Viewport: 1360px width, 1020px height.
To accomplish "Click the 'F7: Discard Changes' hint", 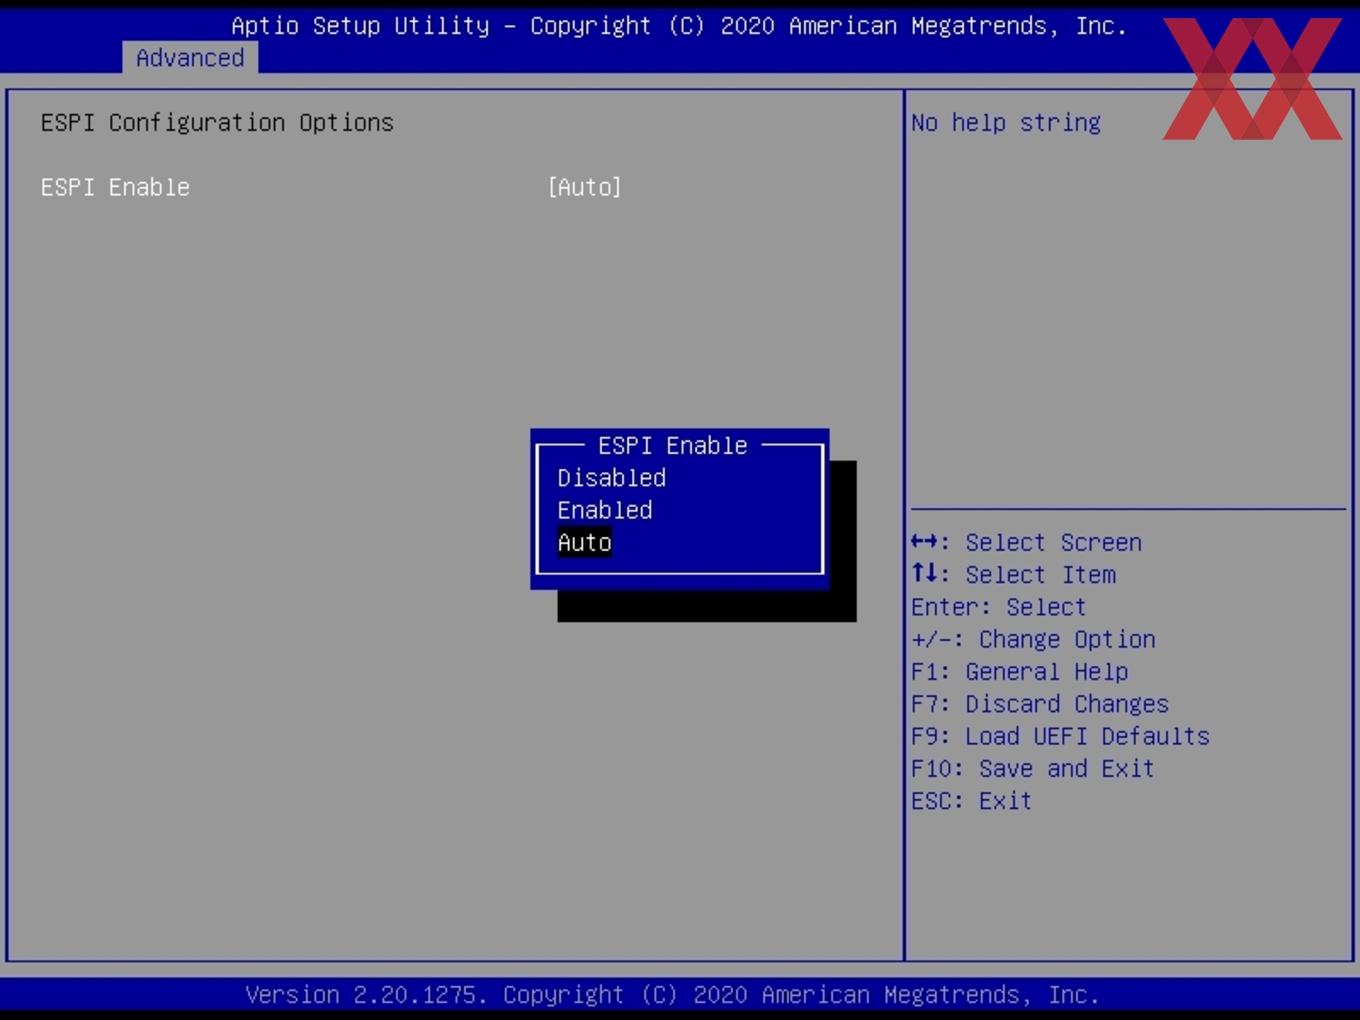I will point(1039,703).
